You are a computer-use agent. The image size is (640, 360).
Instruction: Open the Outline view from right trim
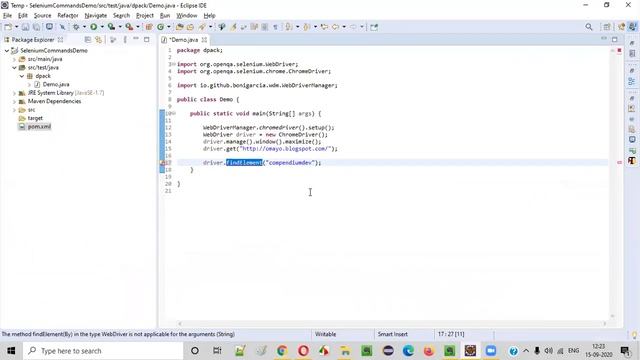pos(632,81)
